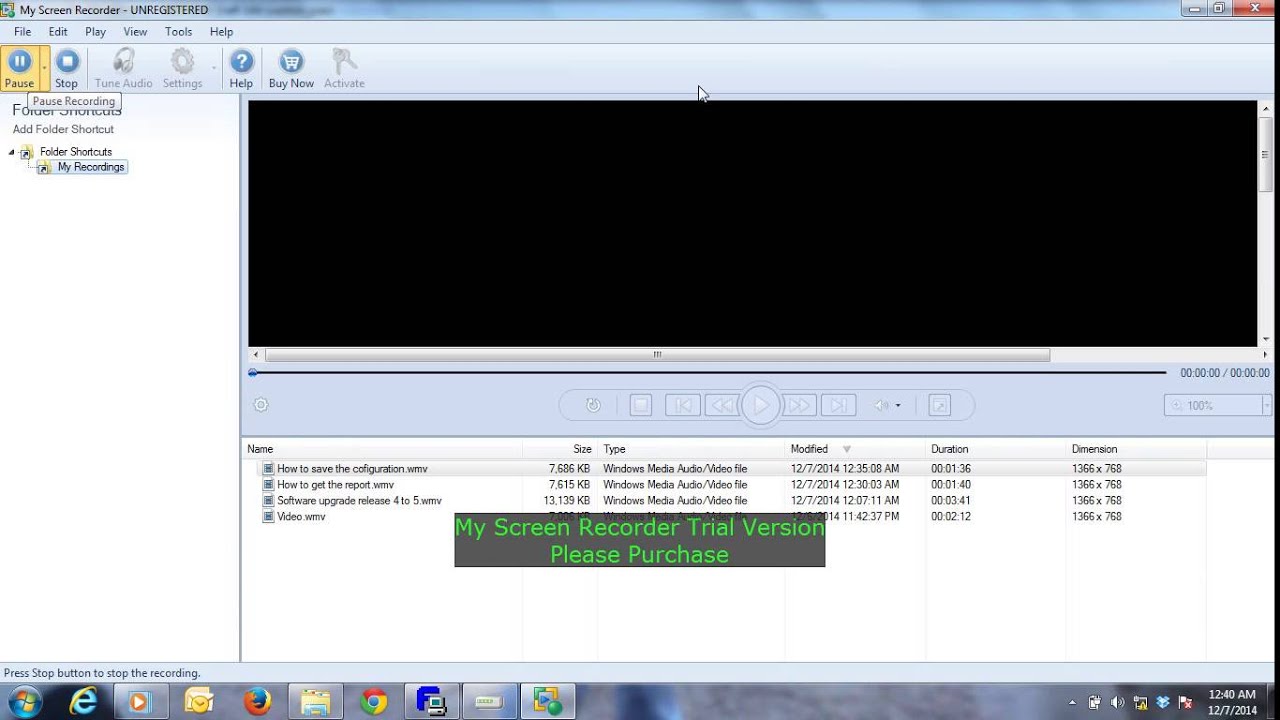Click the Add Folder Shortcut link
This screenshot has height=720, width=1280.
coord(63,129)
